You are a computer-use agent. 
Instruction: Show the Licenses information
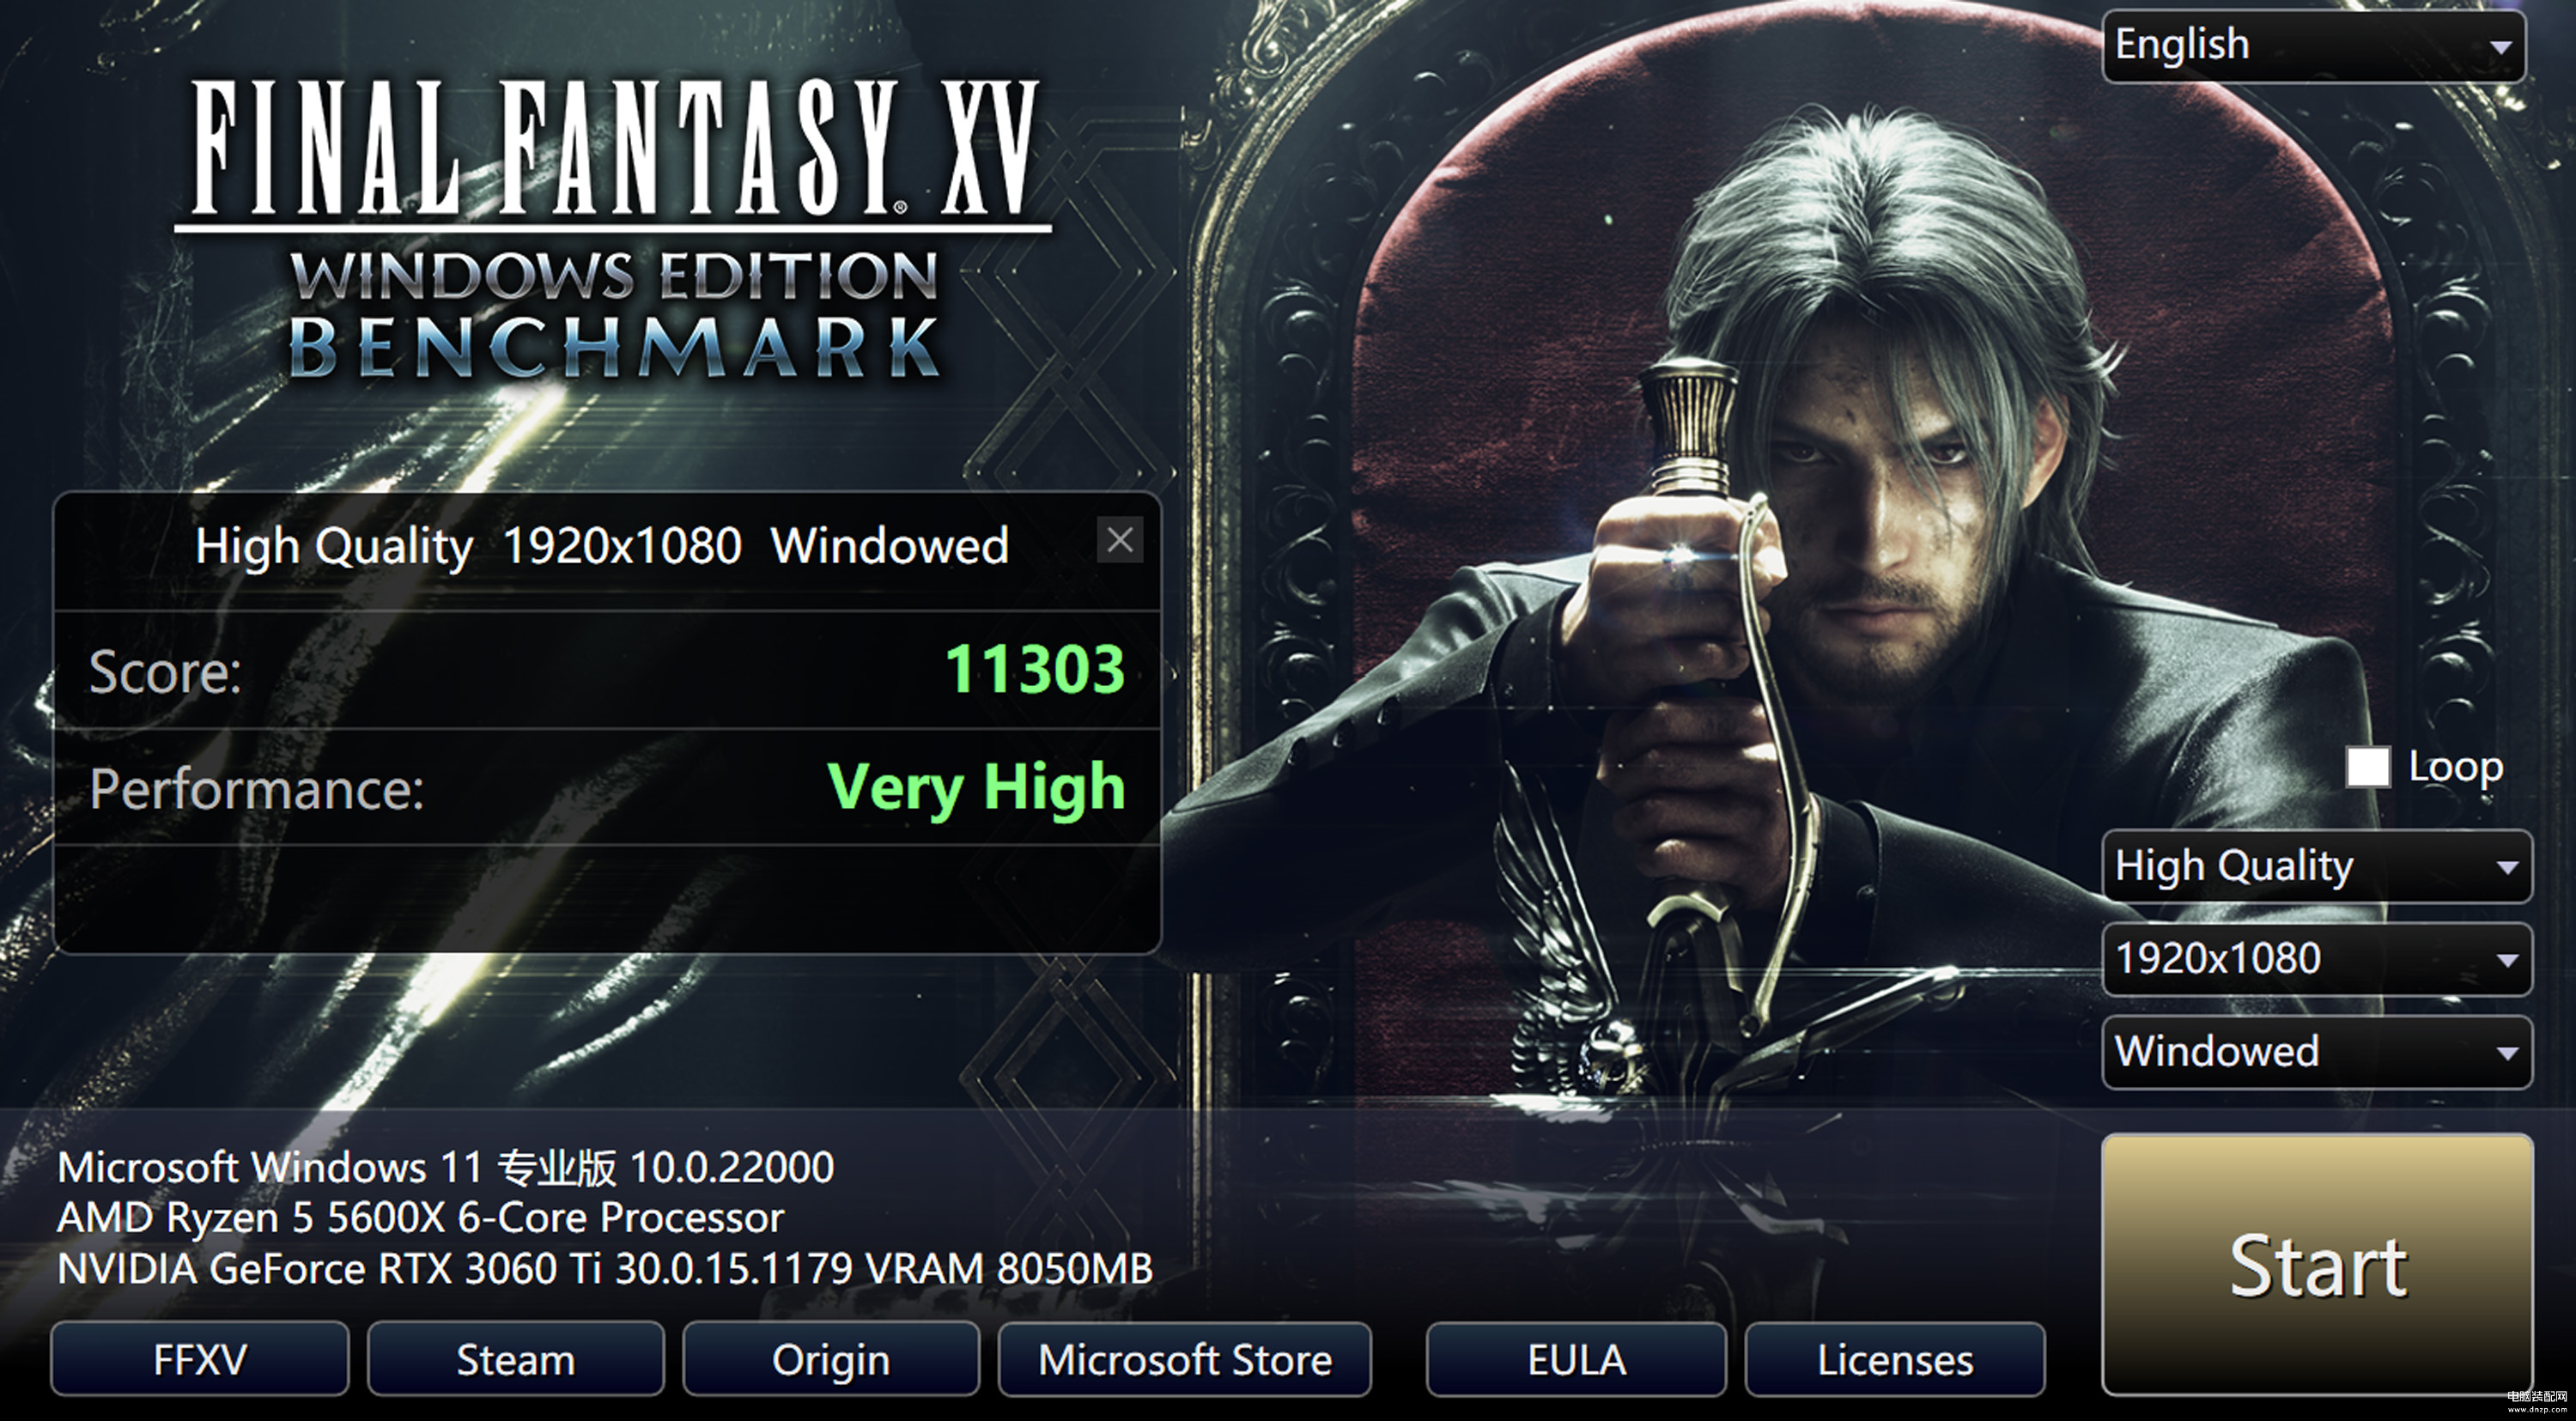pos(1895,1359)
